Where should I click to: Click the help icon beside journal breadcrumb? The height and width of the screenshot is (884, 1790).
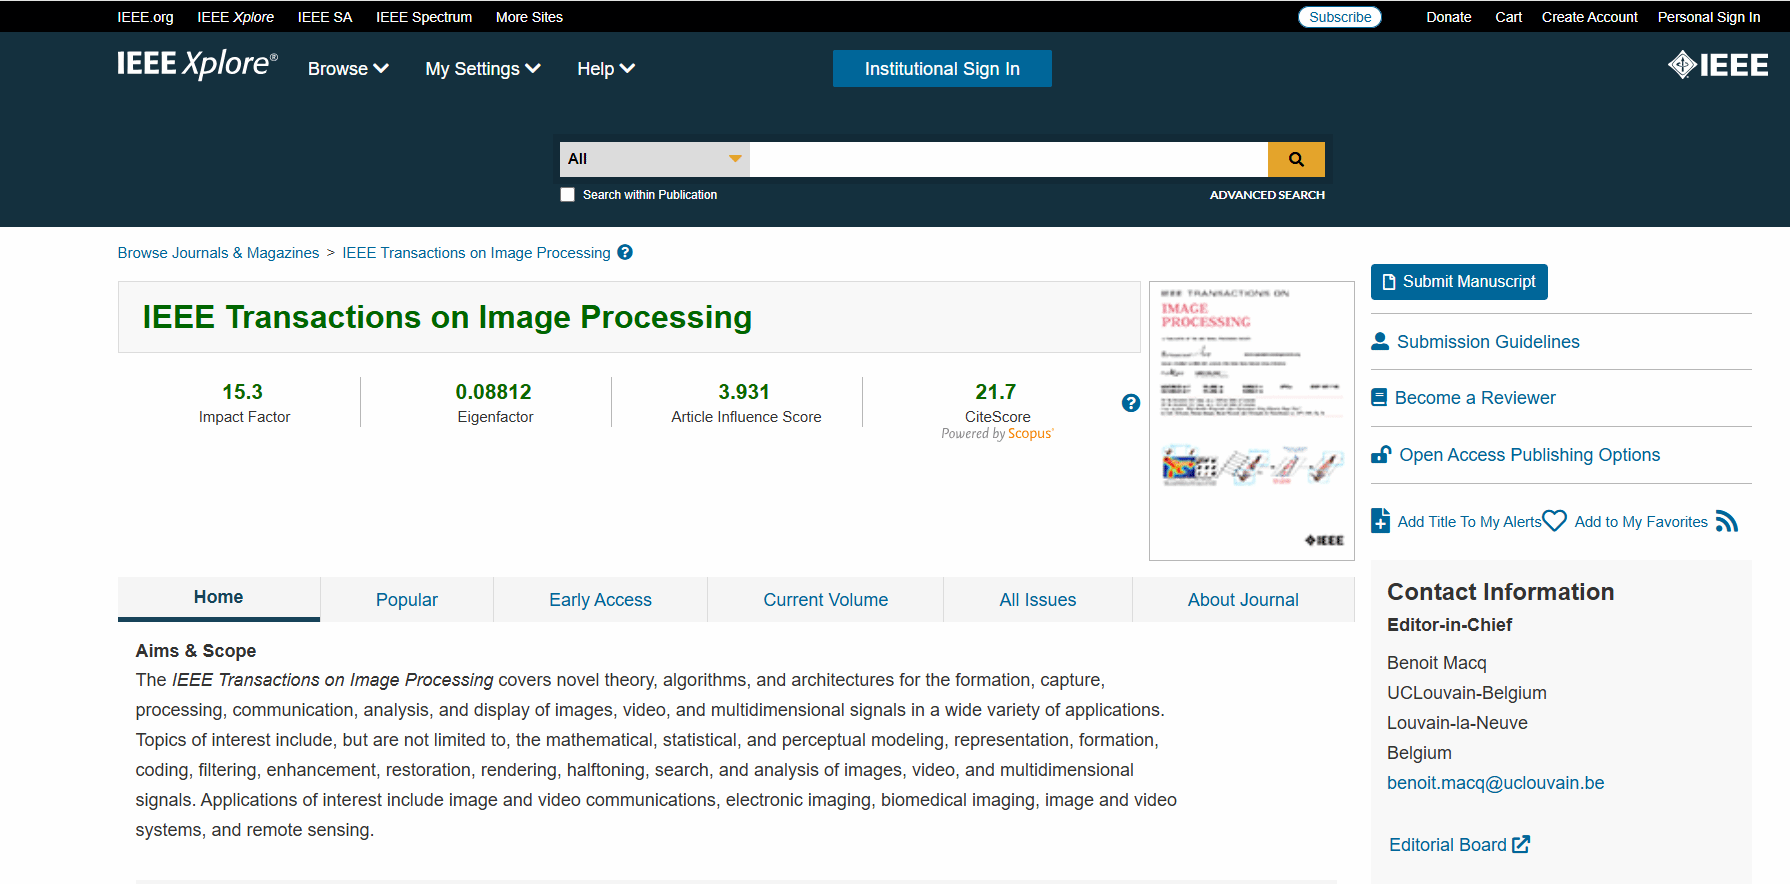coord(625,252)
